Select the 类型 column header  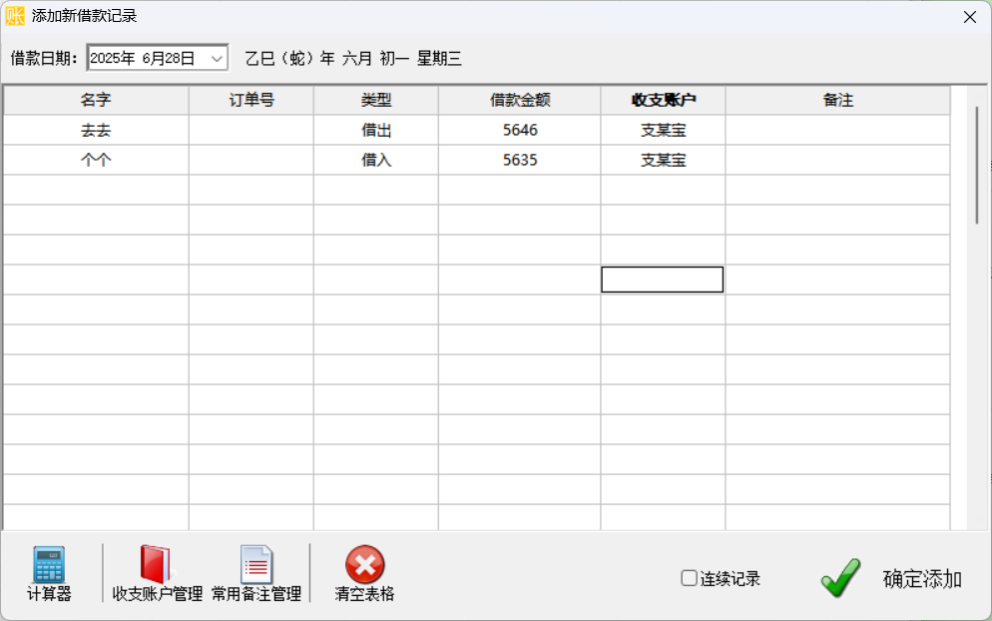click(376, 100)
